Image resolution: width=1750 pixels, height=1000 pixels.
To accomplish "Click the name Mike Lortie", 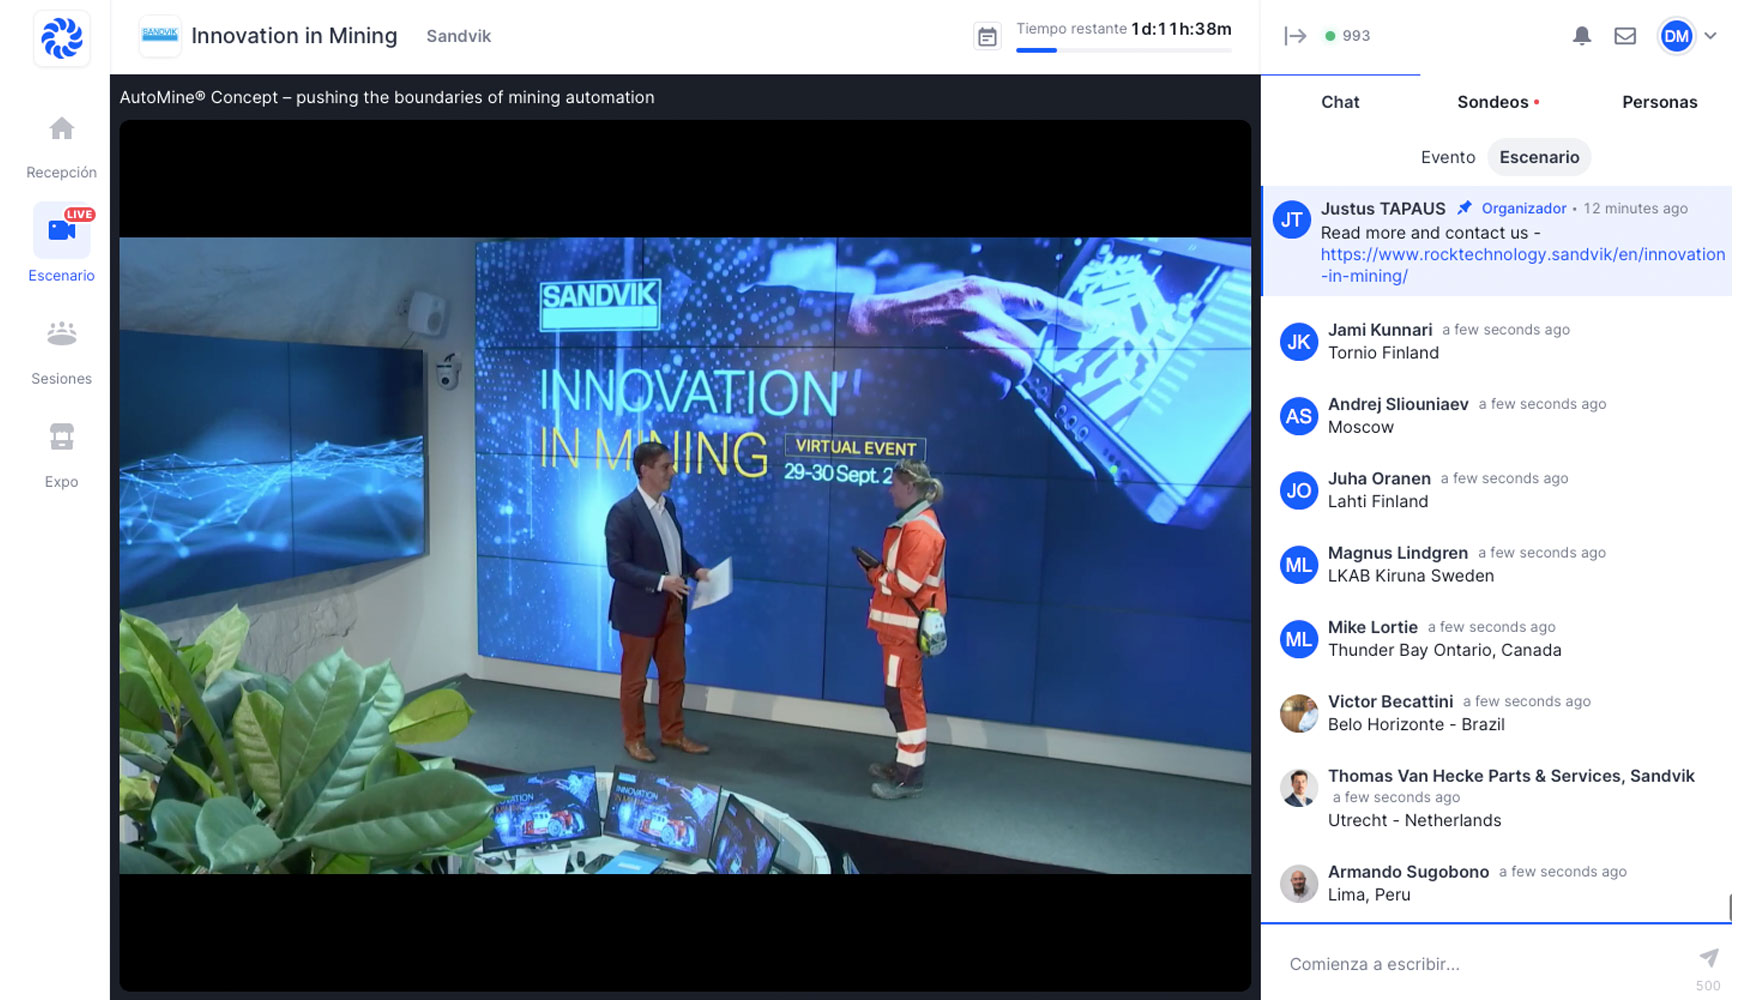I will pyautogui.click(x=1372, y=627).
